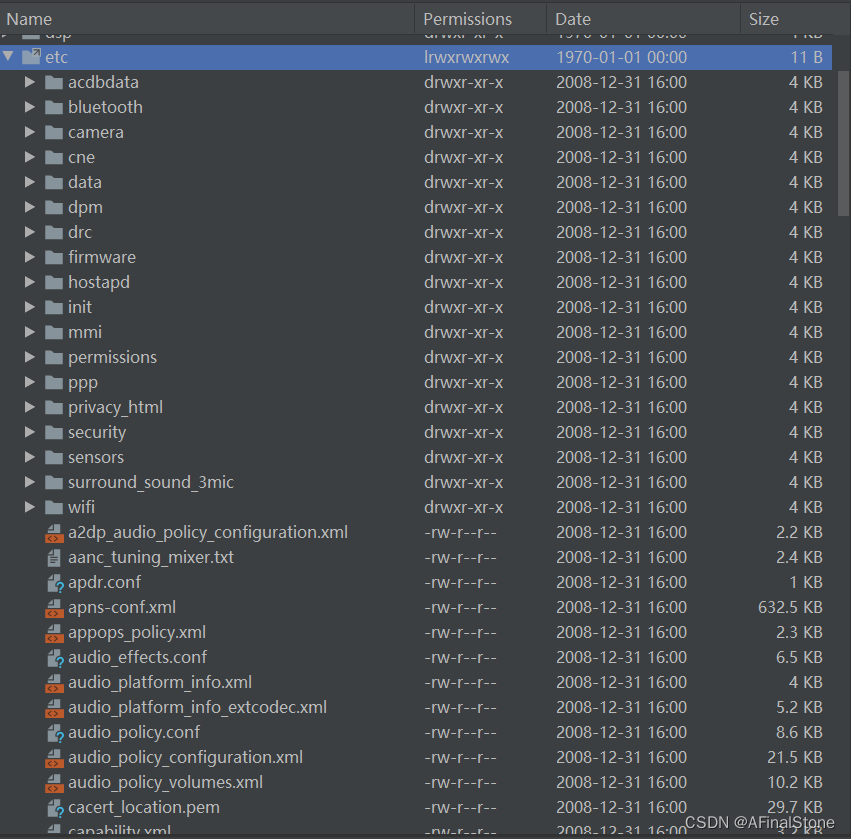Image resolution: width=851 pixels, height=839 pixels.
Task: Click the drc folder icon
Action: (x=54, y=232)
